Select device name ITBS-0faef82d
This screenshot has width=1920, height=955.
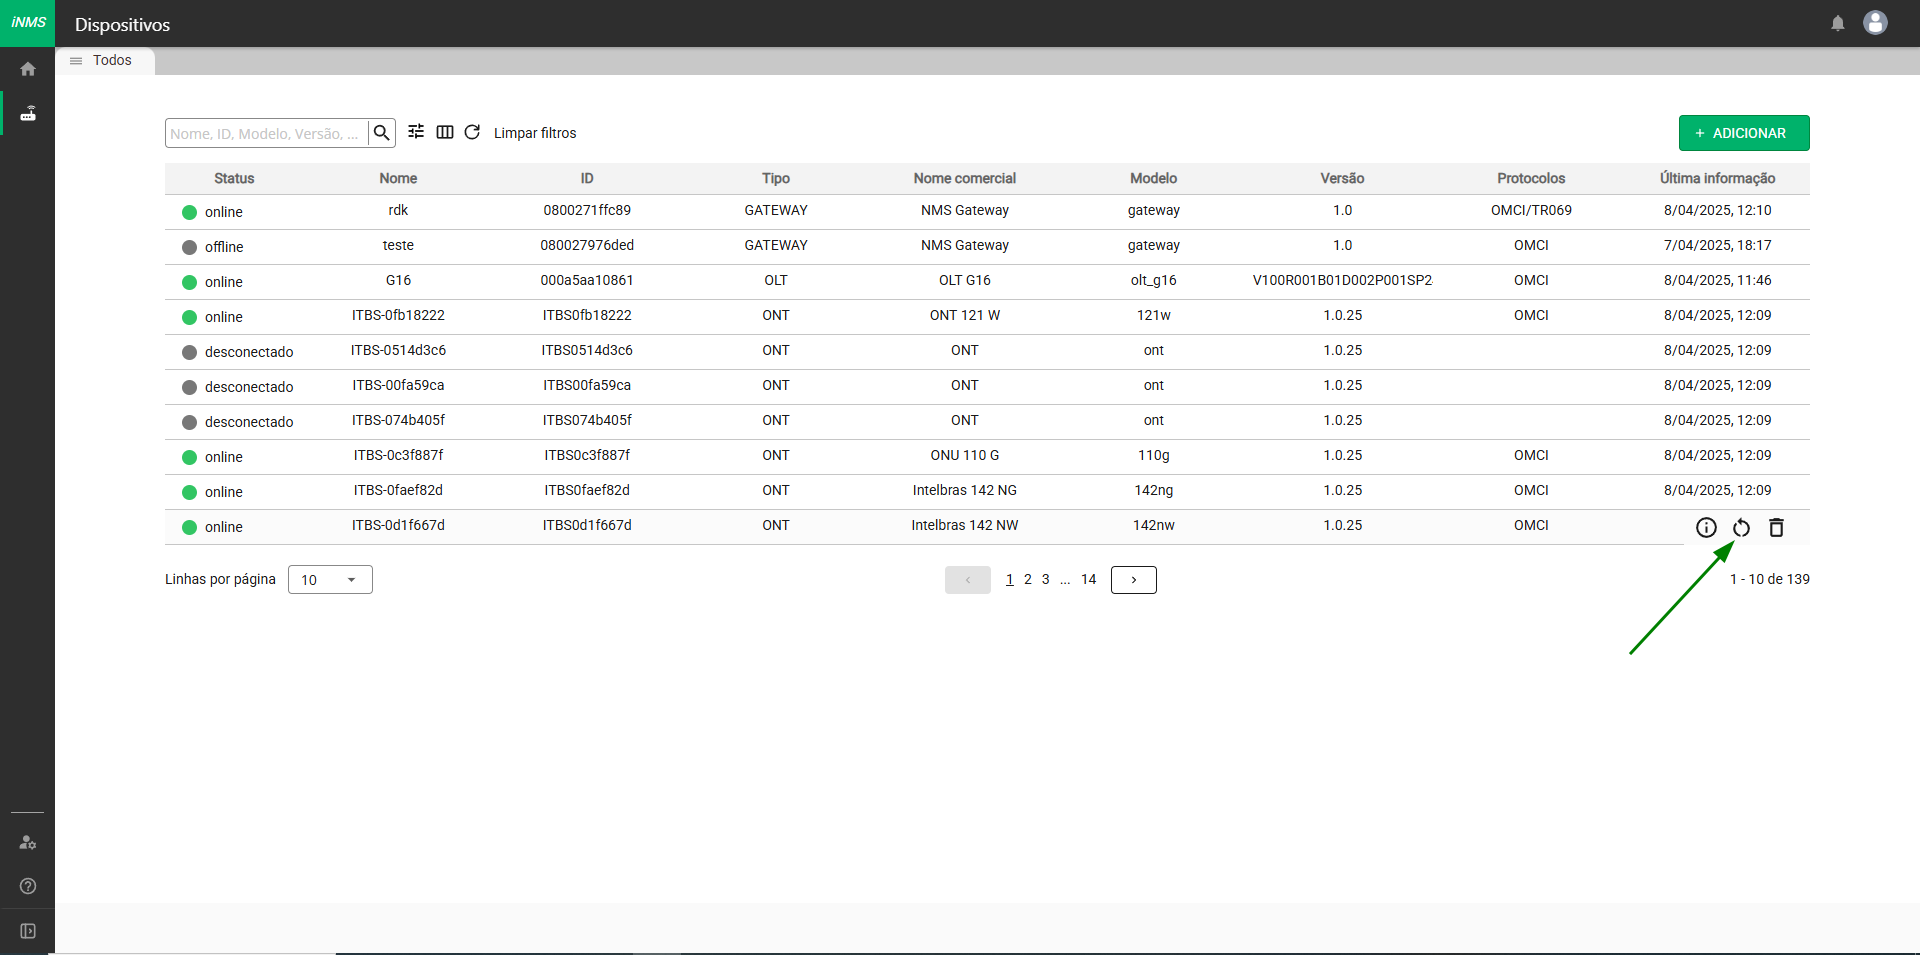tap(398, 490)
